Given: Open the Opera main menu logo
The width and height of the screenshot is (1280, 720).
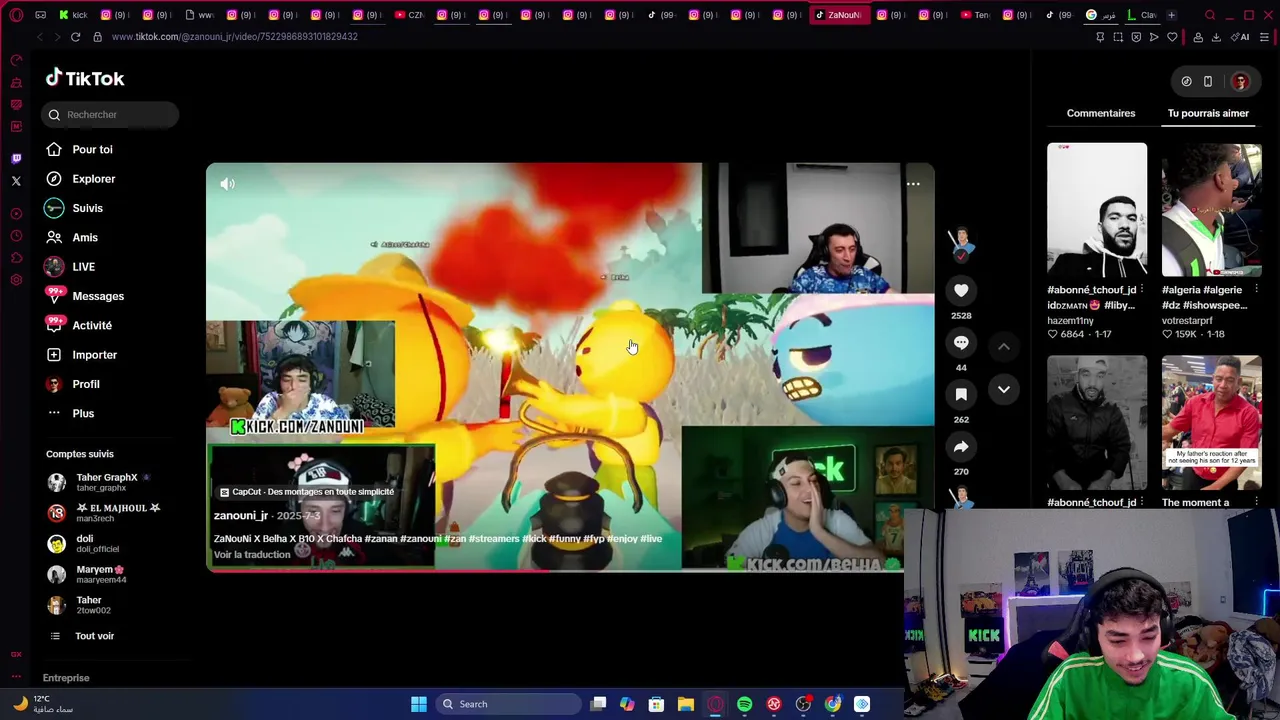Looking at the screenshot, I should [x=16, y=15].
